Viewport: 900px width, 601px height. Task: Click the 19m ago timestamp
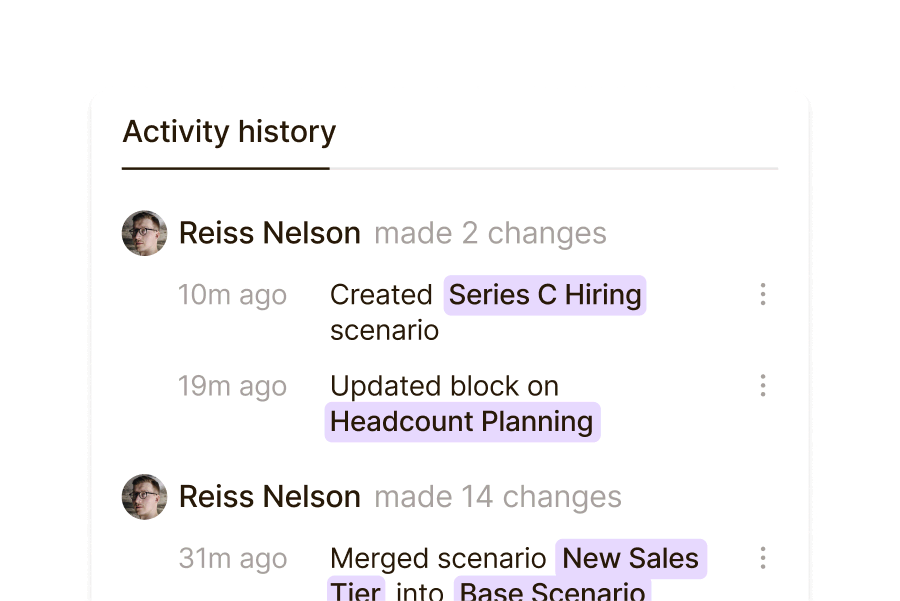tap(232, 386)
